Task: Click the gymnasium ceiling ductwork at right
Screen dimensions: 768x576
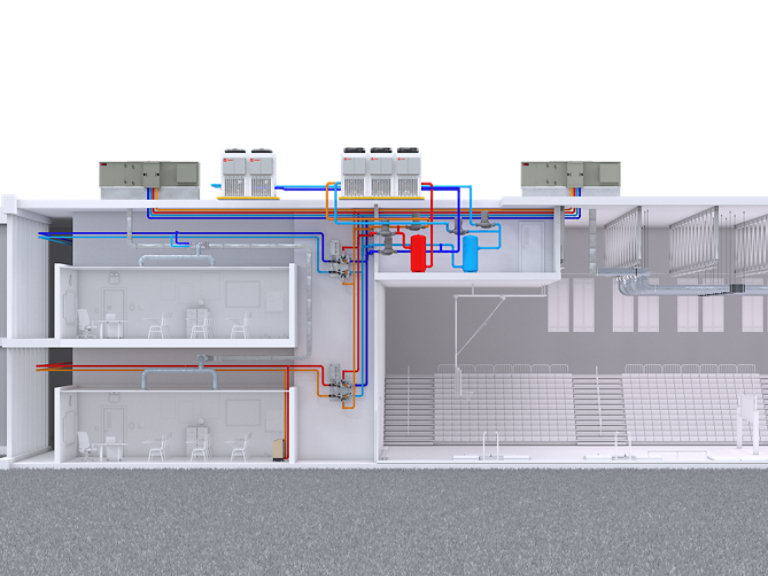Action: click(680, 287)
